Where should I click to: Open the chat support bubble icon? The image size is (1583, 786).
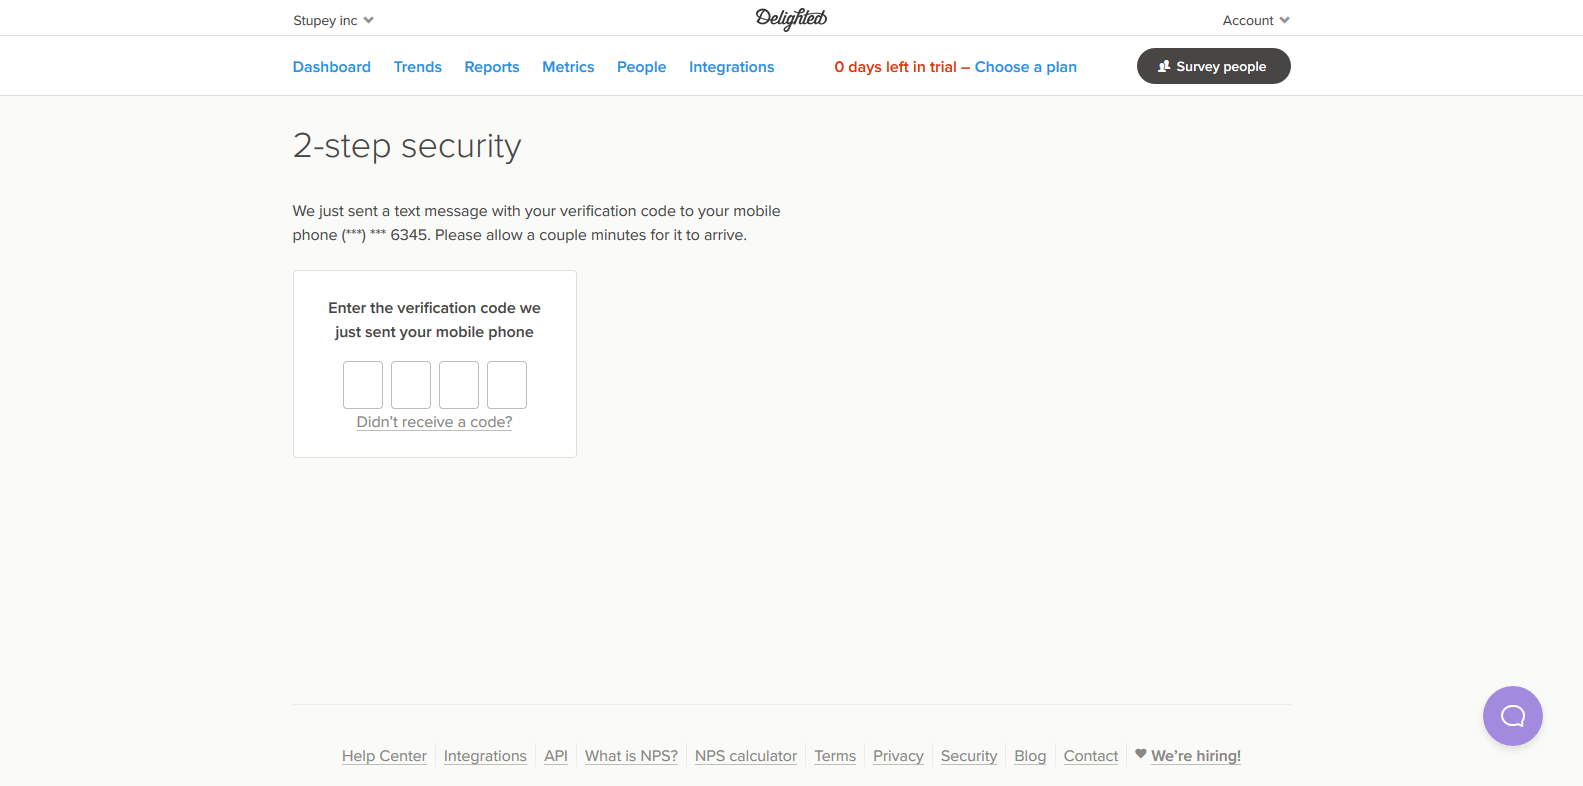coord(1512,716)
